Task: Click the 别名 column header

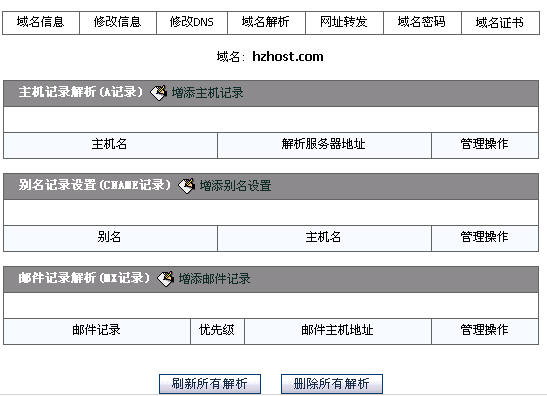Action: [110, 238]
